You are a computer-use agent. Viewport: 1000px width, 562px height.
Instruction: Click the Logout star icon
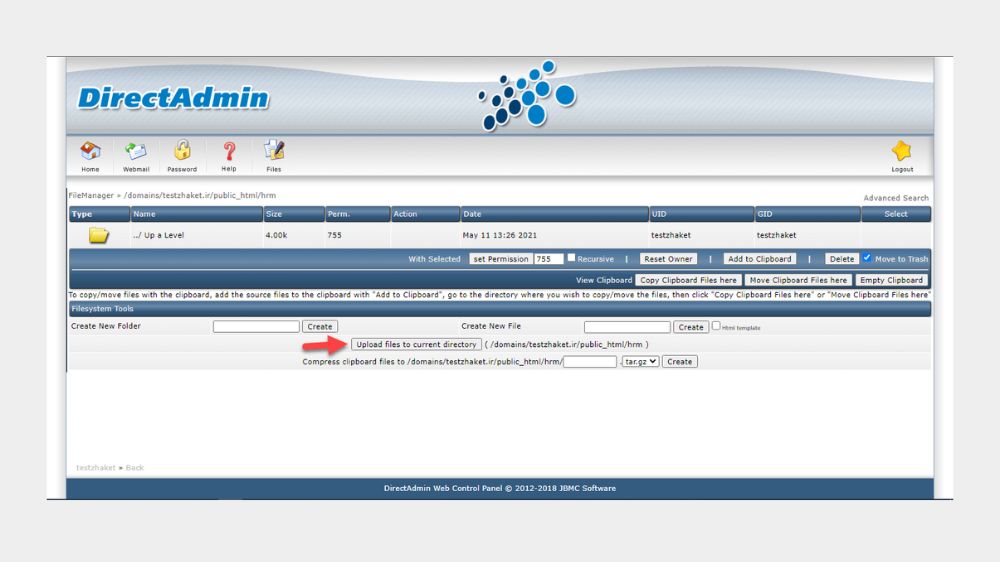902,151
